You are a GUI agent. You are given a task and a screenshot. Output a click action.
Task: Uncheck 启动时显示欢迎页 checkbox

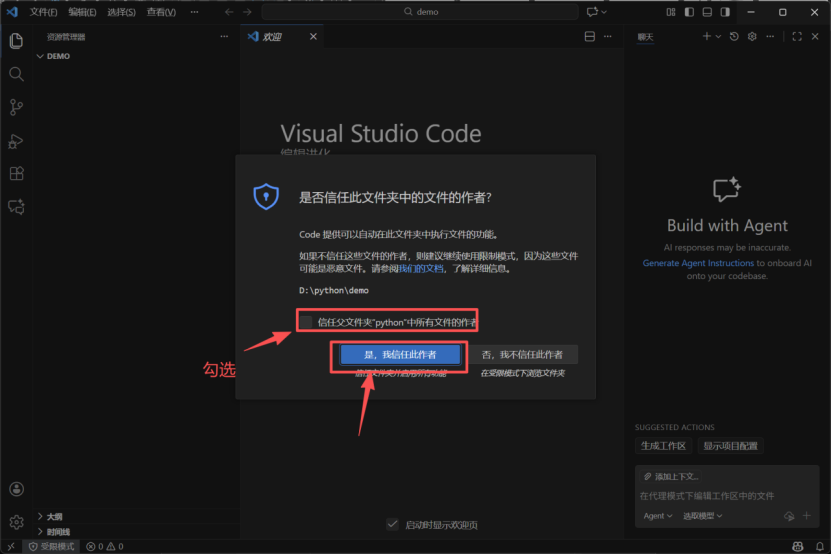(x=392, y=524)
